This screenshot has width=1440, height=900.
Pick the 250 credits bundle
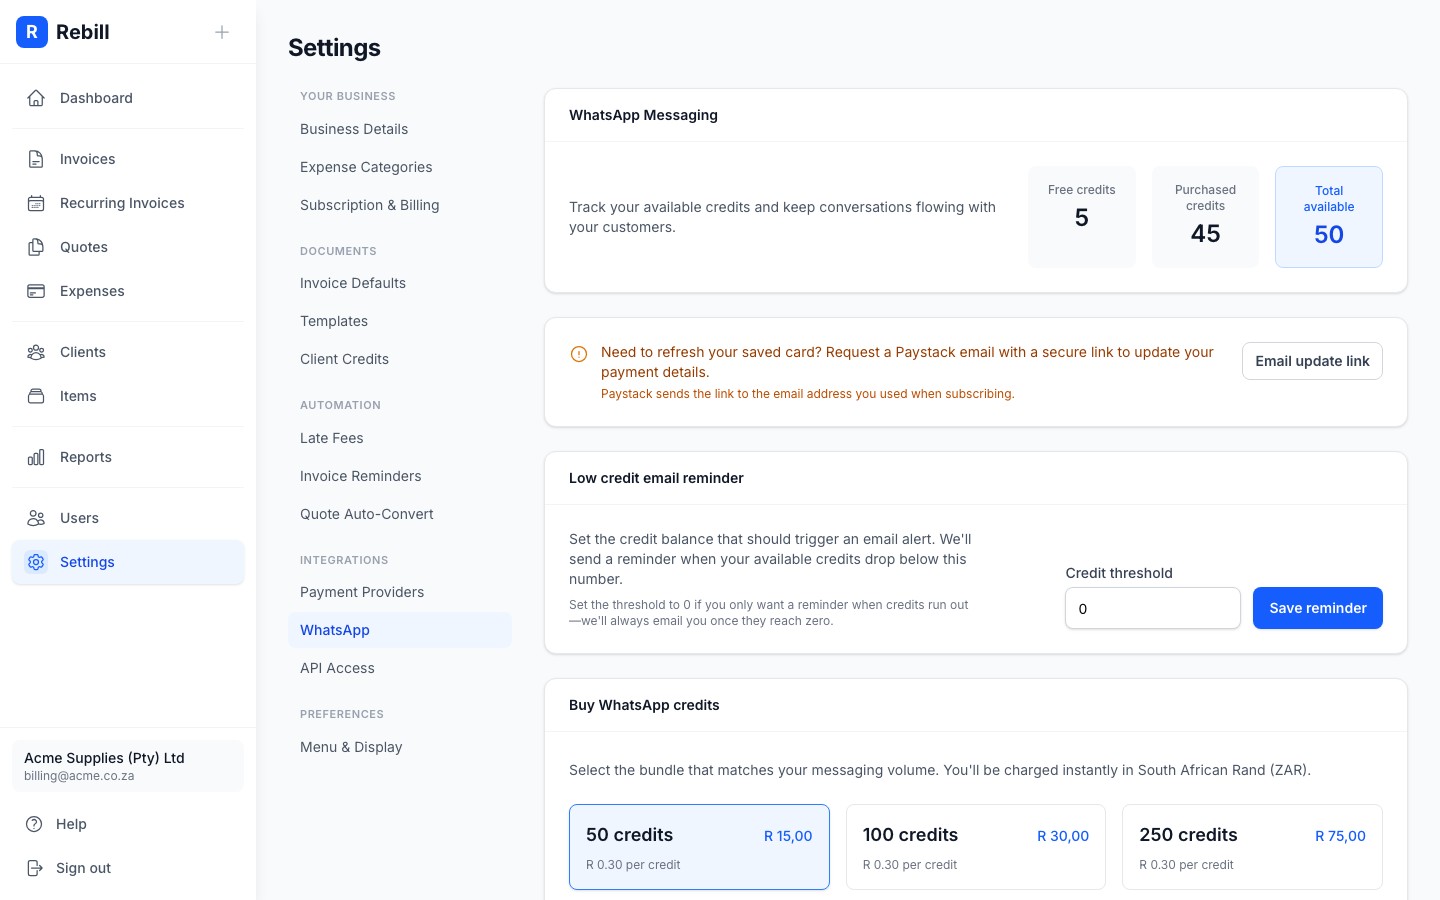point(1252,847)
